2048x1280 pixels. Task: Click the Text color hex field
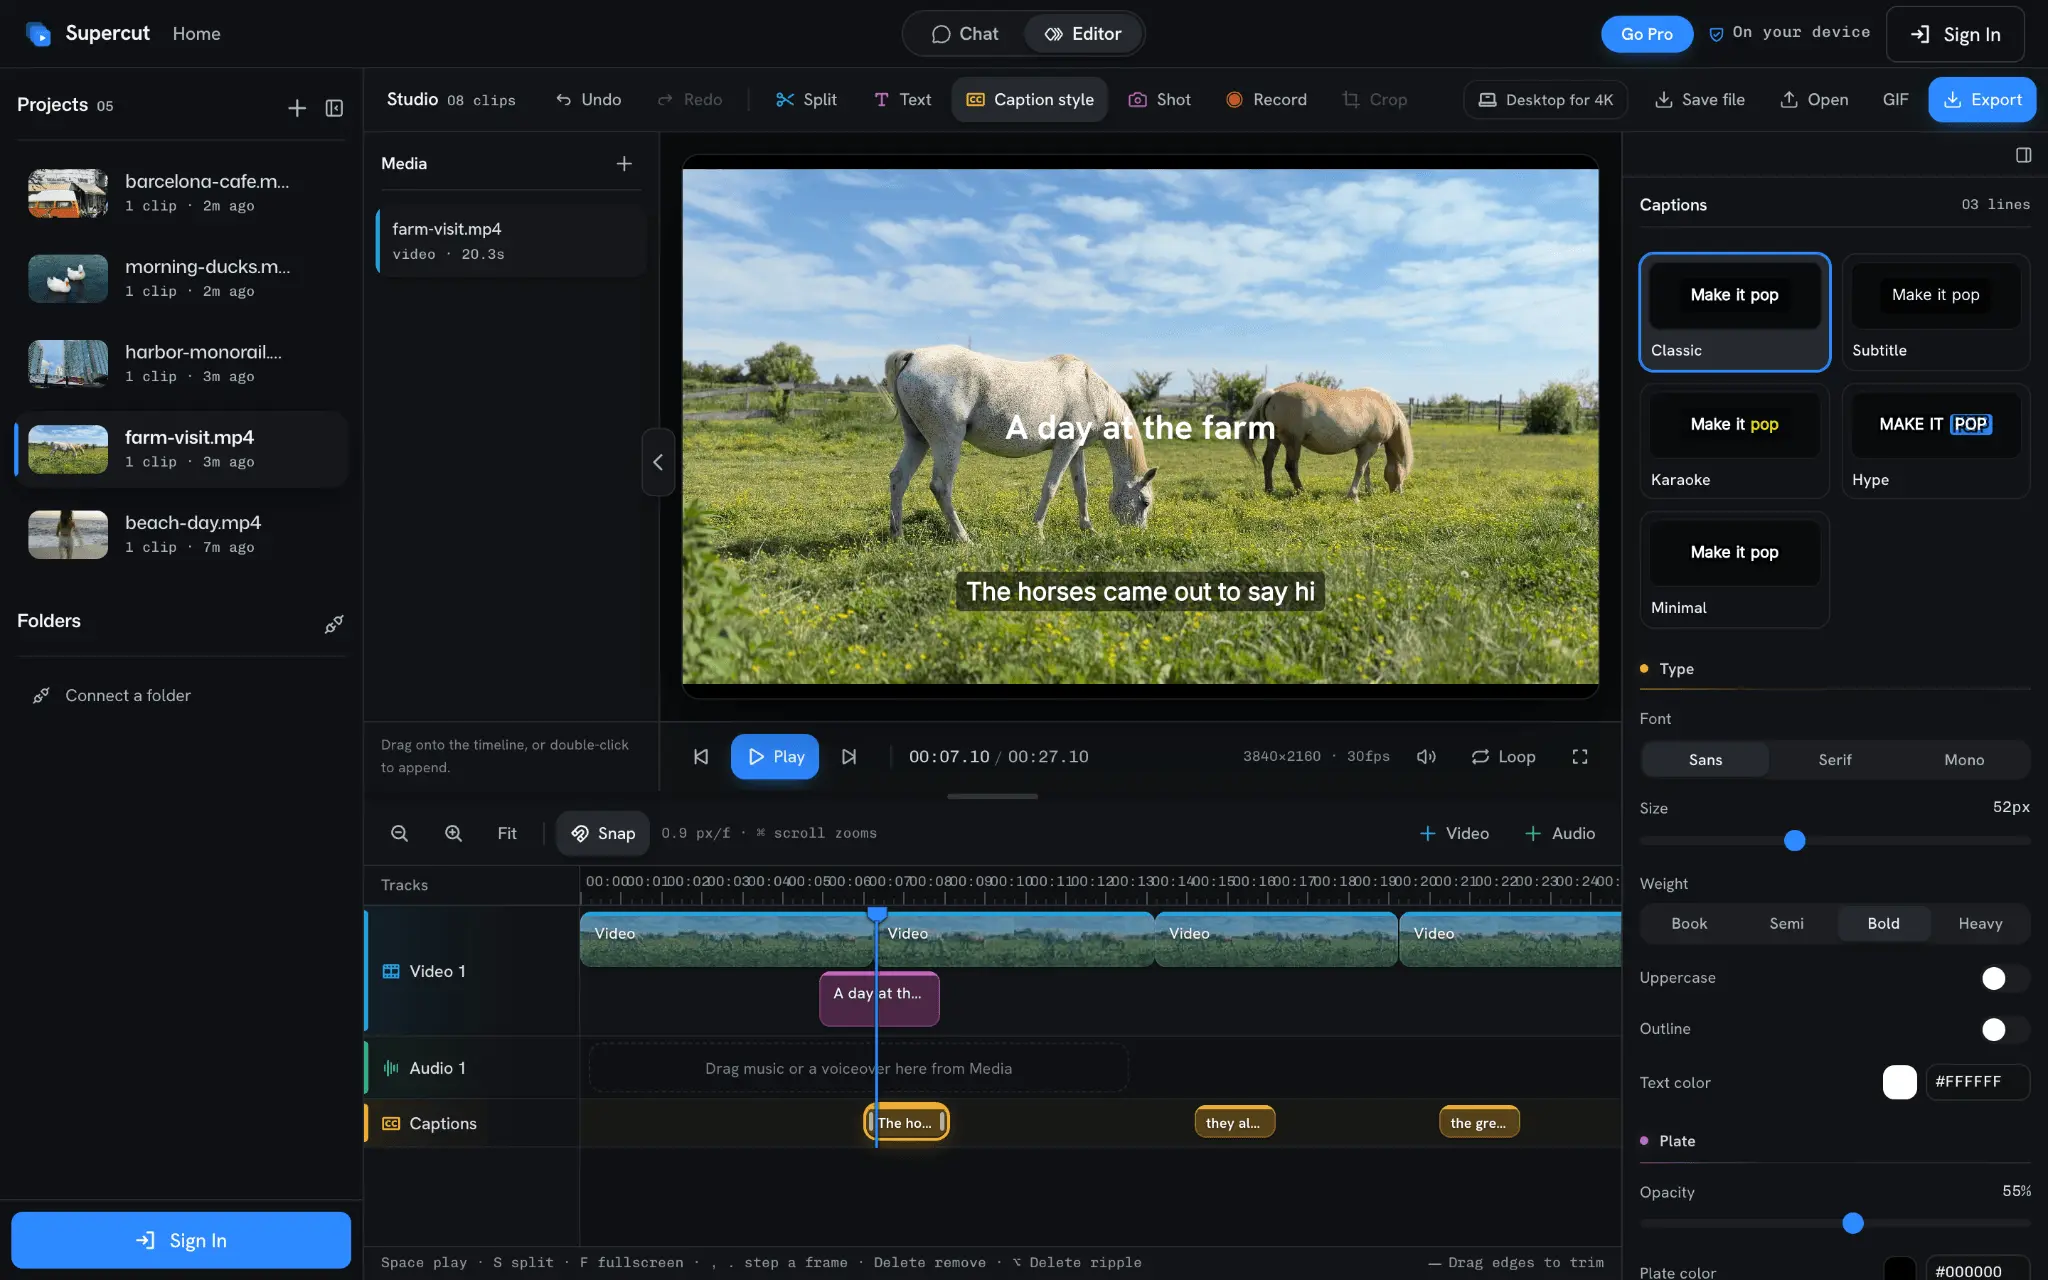coord(1977,1082)
